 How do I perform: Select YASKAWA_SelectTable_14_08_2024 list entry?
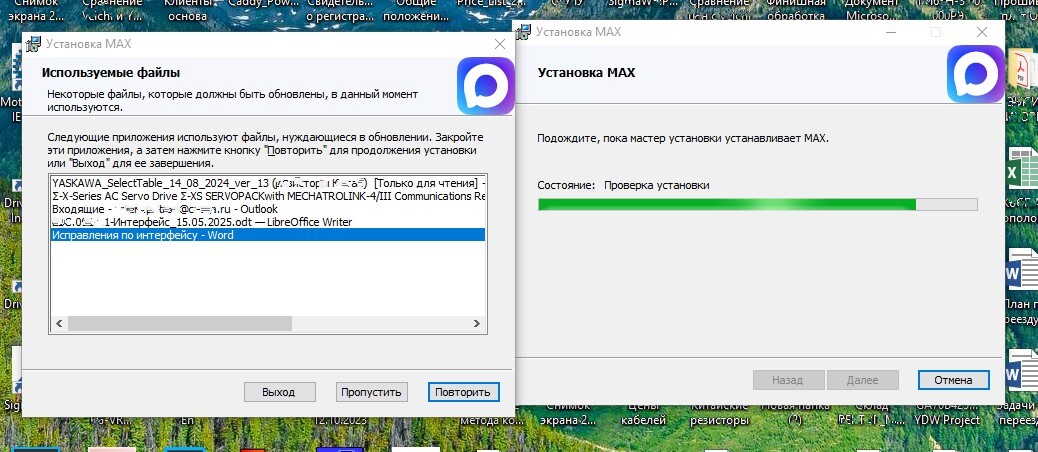click(268, 183)
